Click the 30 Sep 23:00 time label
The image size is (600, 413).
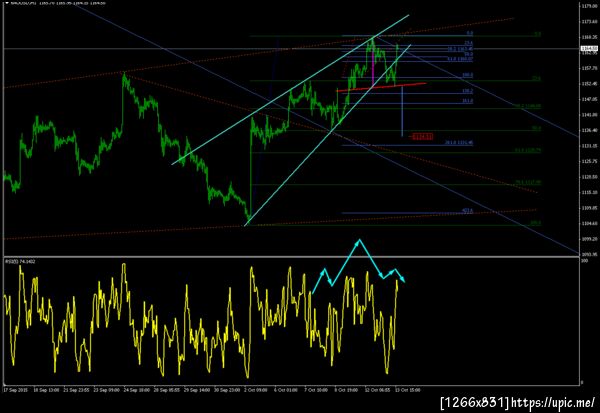(227, 390)
